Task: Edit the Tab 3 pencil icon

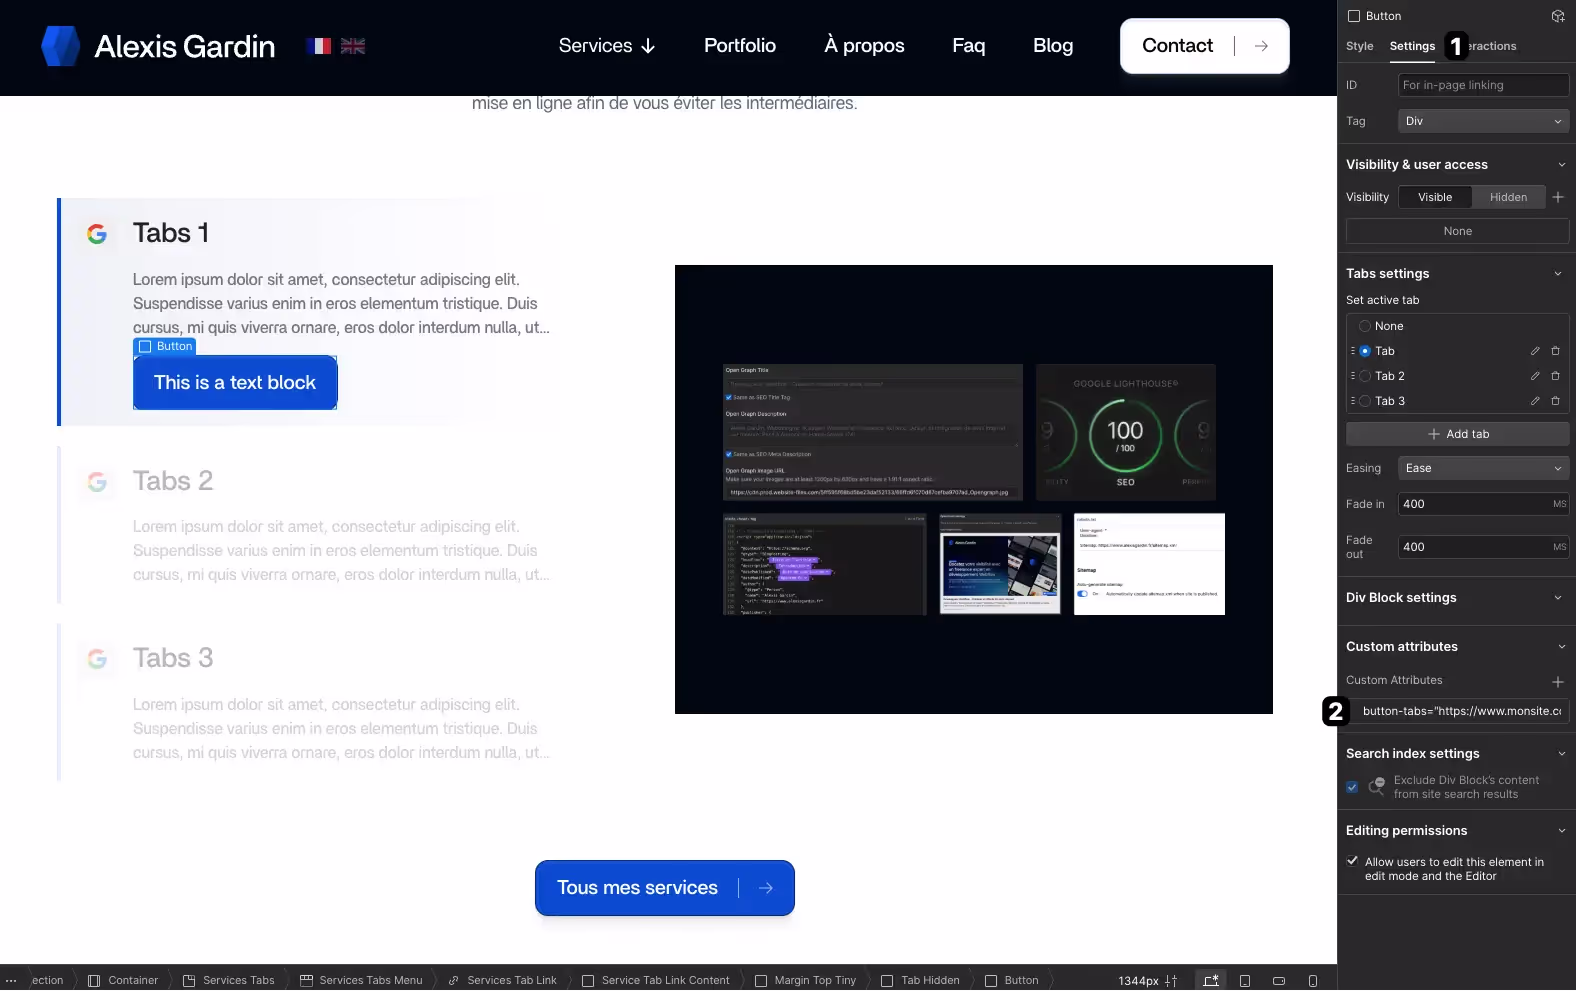Action: (x=1535, y=401)
